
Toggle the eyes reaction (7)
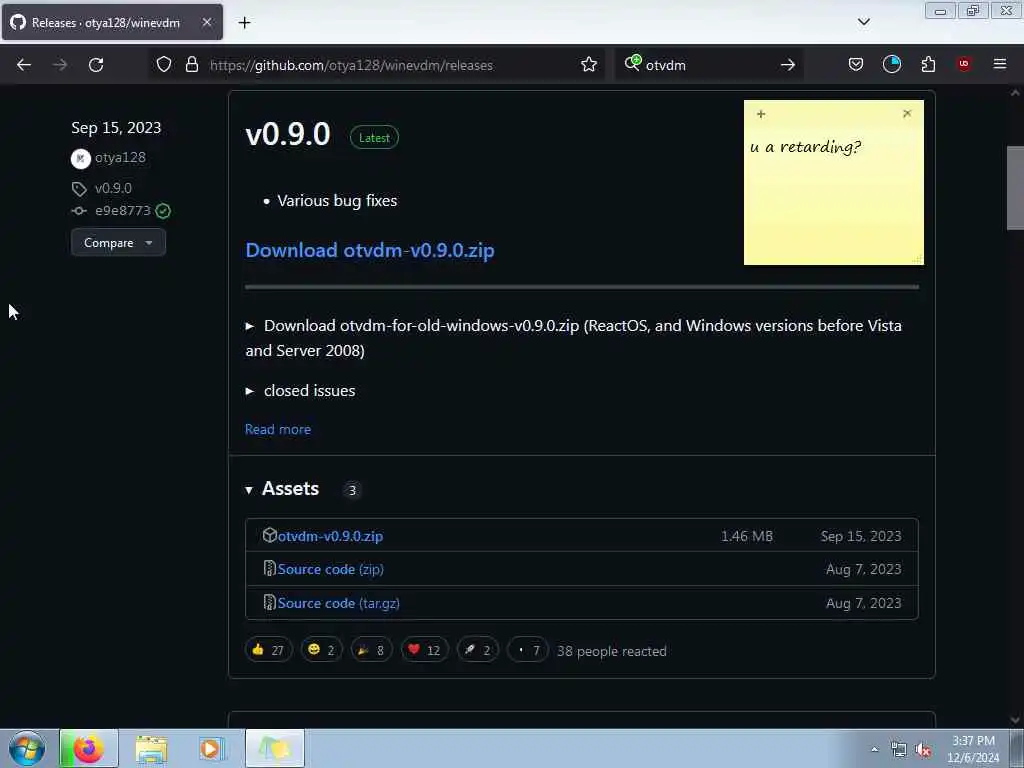528,650
